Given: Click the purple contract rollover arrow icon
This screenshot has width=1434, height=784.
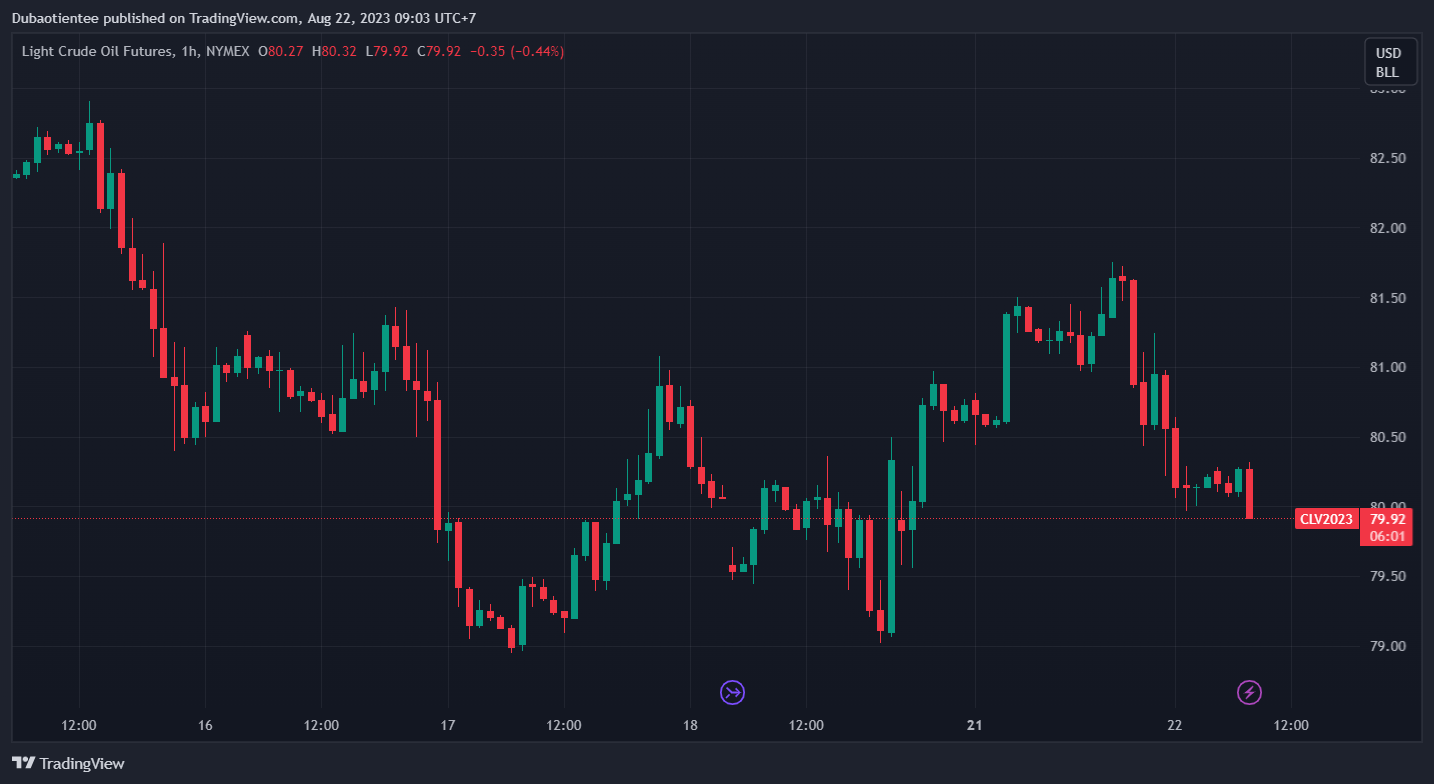Looking at the screenshot, I should [x=733, y=692].
